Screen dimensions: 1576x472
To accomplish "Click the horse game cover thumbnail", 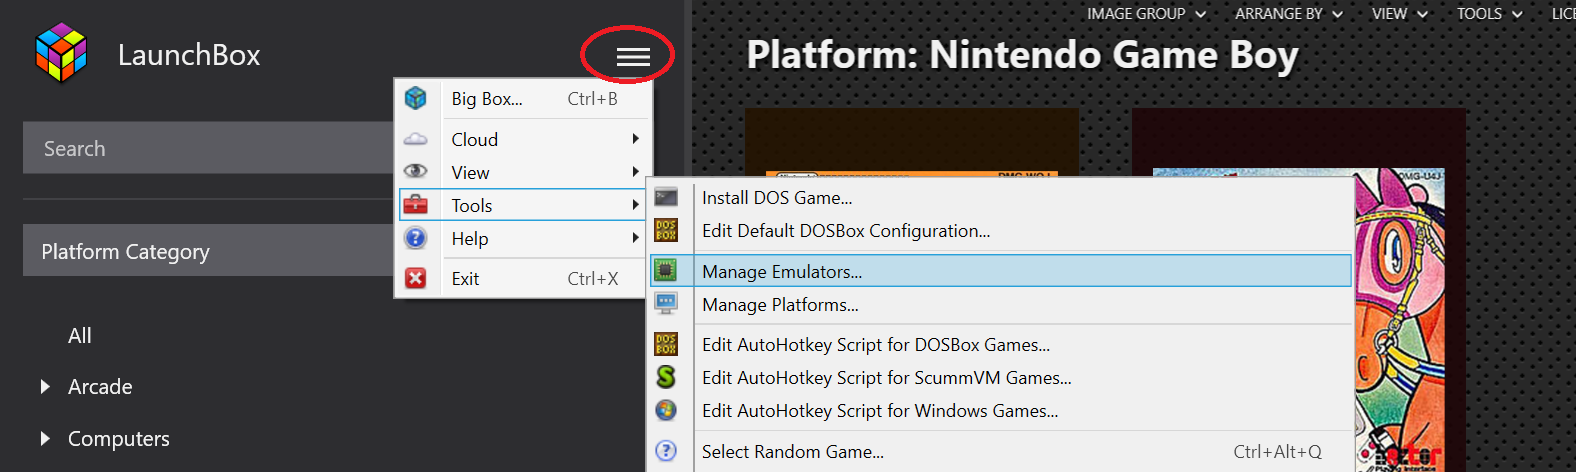I will click(1400, 320).
